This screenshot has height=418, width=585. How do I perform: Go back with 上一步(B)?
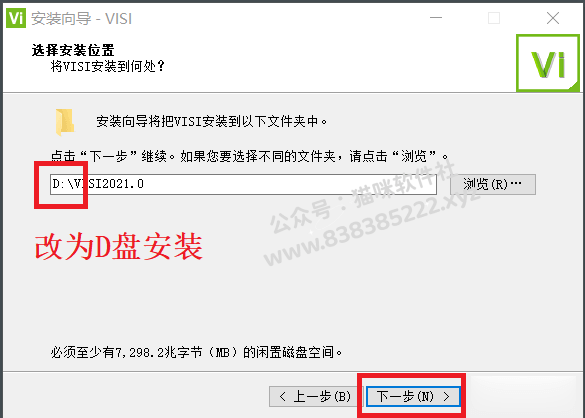[315, 396]
